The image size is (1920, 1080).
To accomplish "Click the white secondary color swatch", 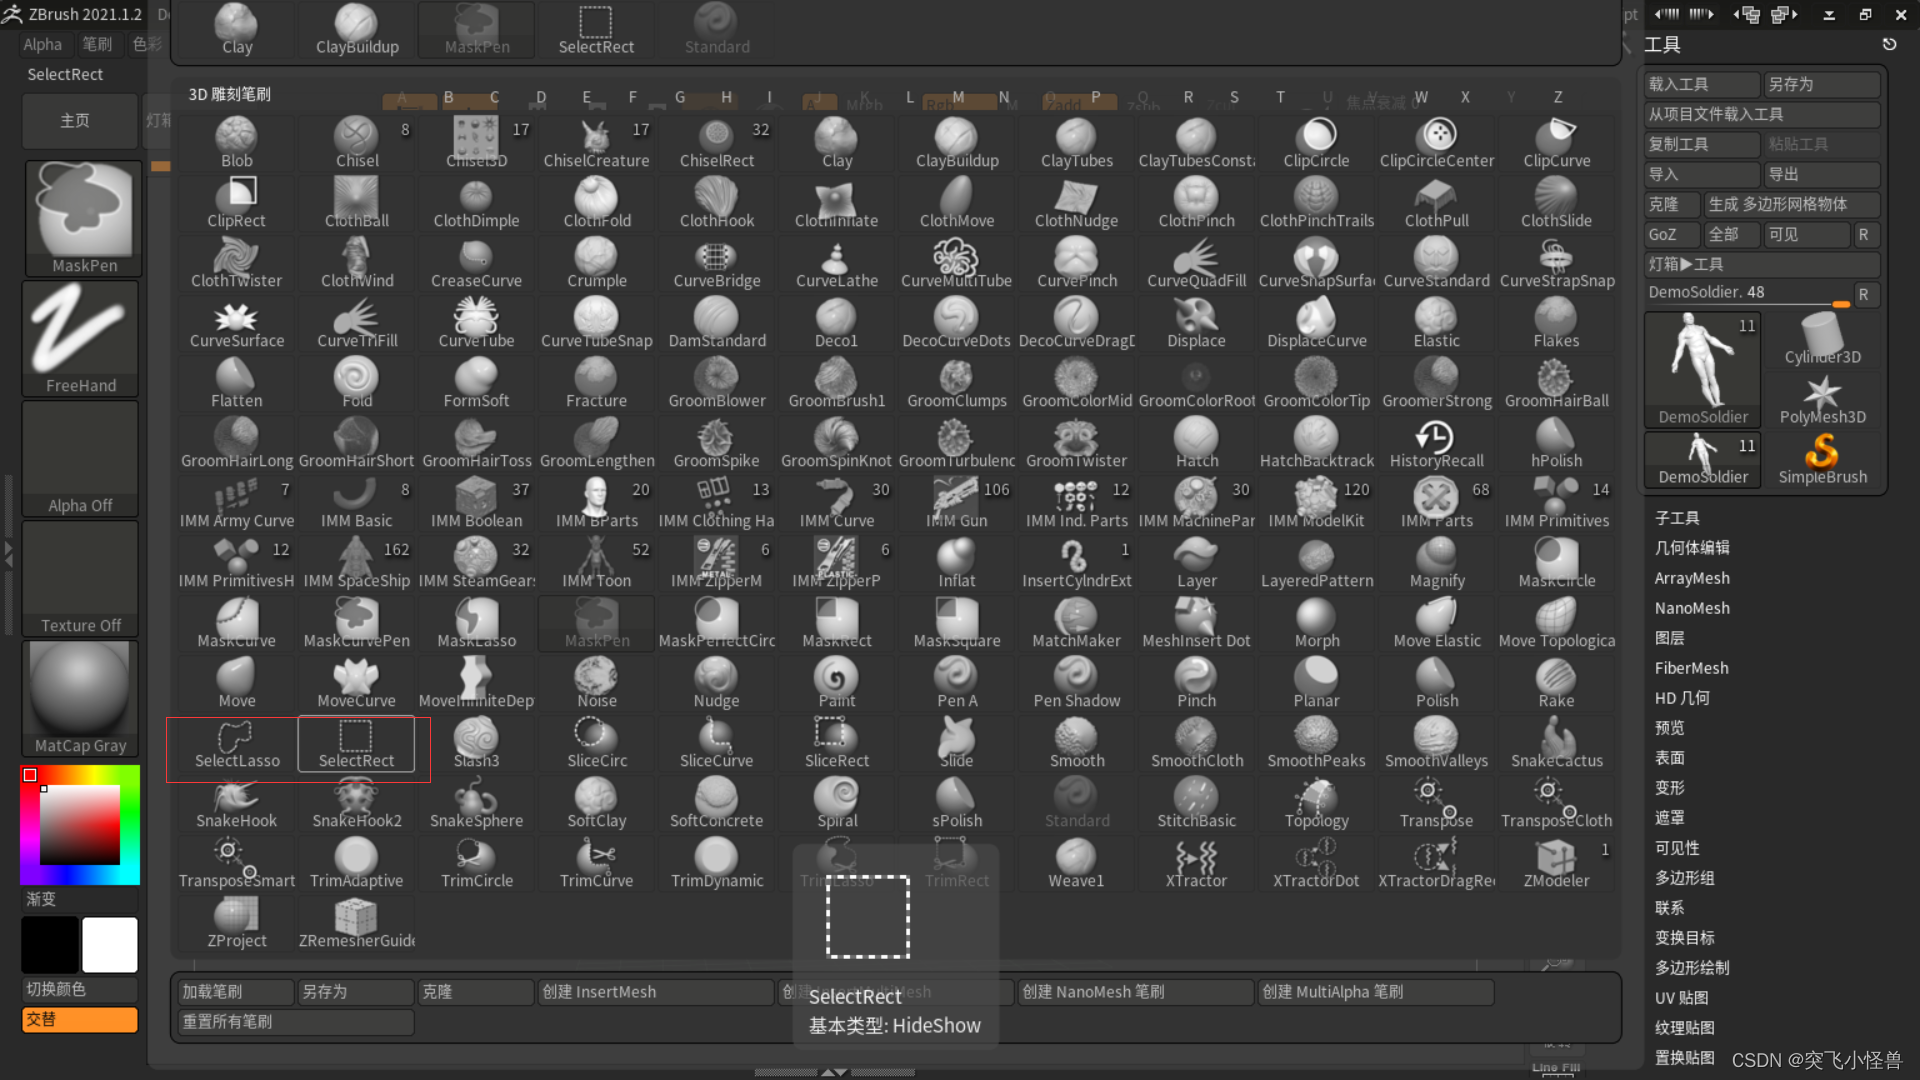I will point(110,945).
